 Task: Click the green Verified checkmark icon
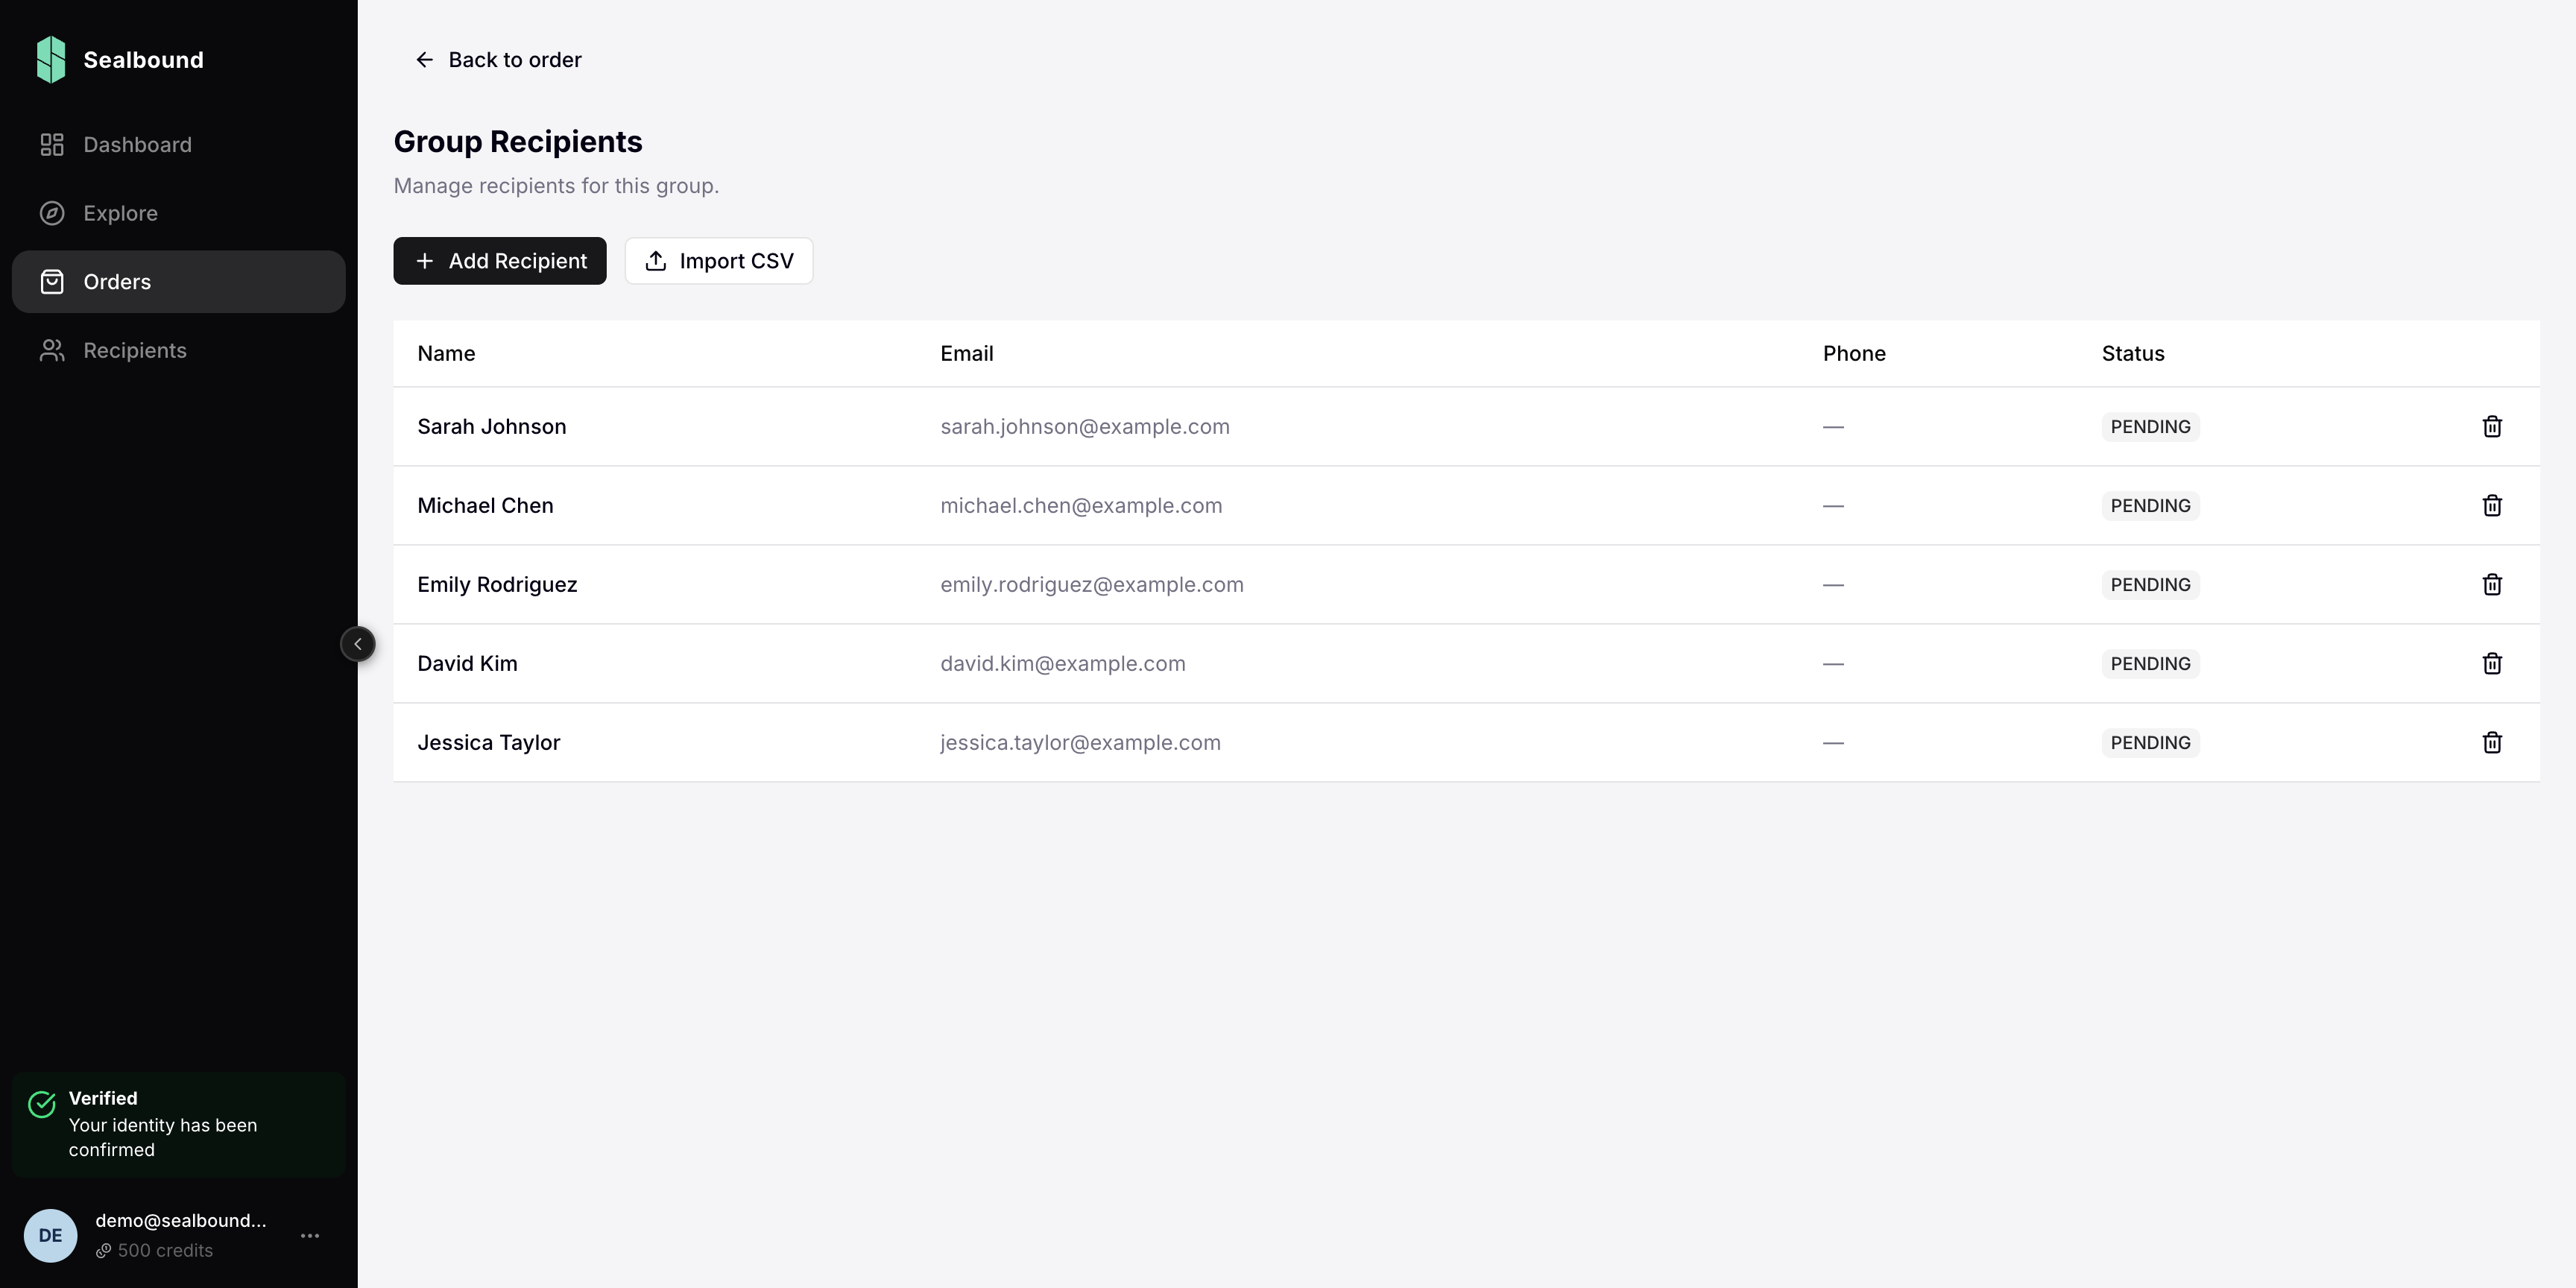click(42, 1104)
